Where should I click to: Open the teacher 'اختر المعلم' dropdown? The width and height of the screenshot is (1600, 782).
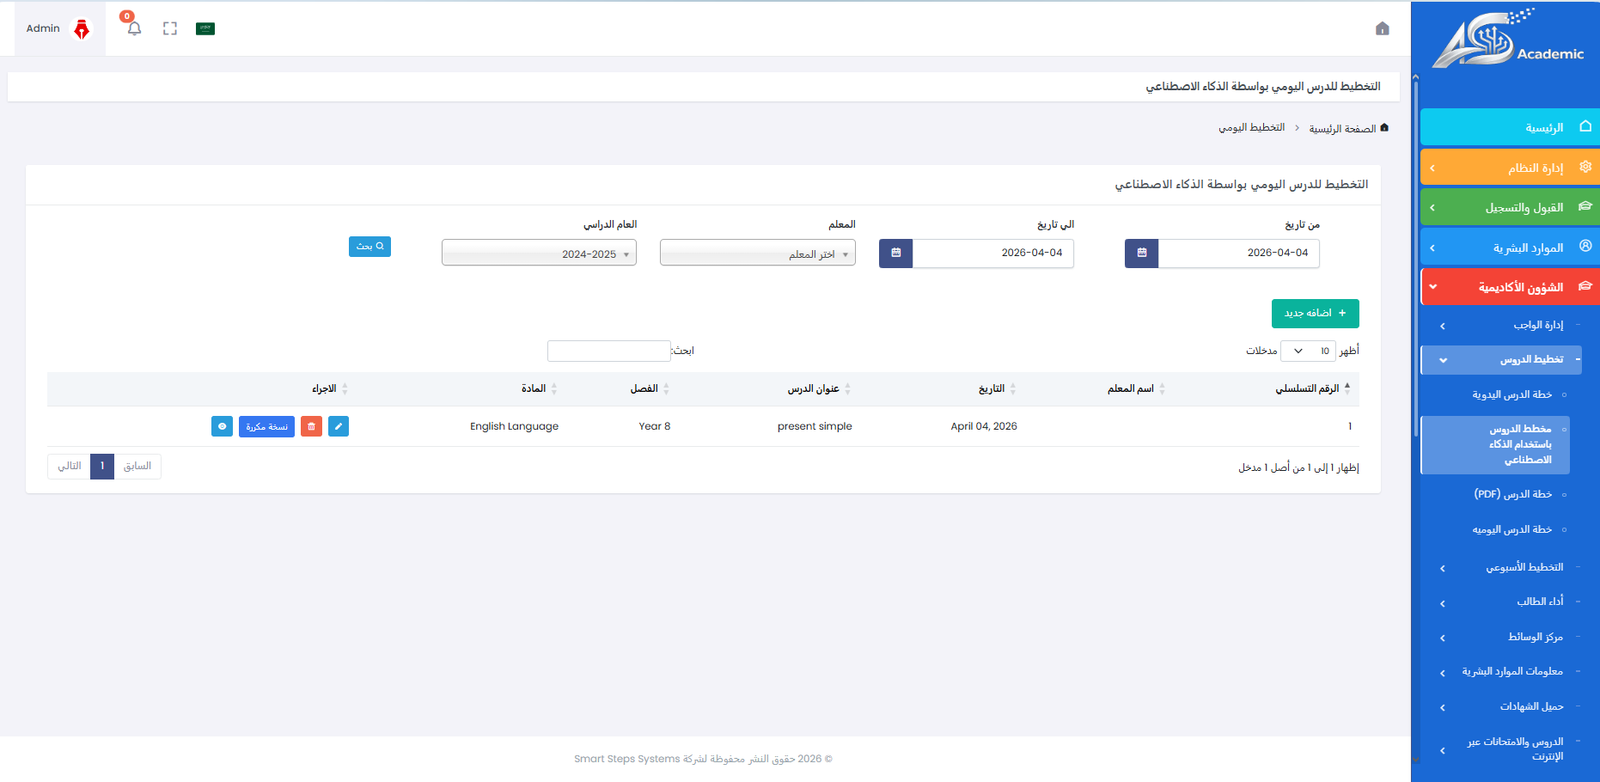[758, 254]
